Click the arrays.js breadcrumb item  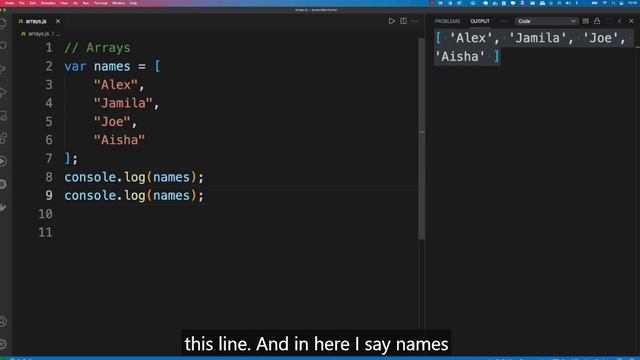[39, 34]
